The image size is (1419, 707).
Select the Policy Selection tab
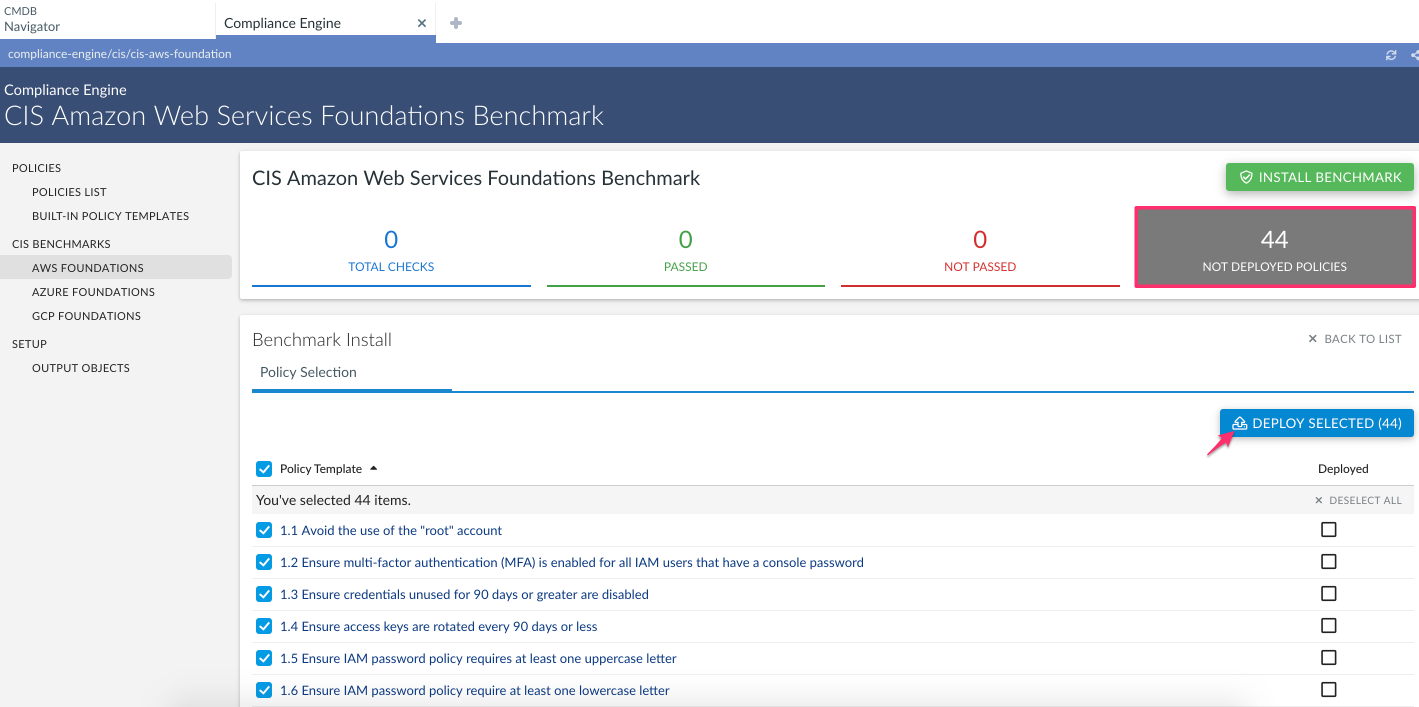coord(308,372)
